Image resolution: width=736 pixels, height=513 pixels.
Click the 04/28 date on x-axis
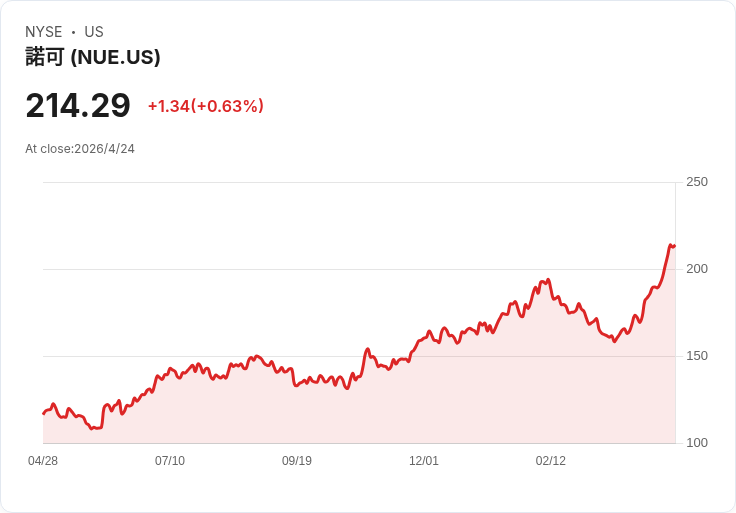43,461
